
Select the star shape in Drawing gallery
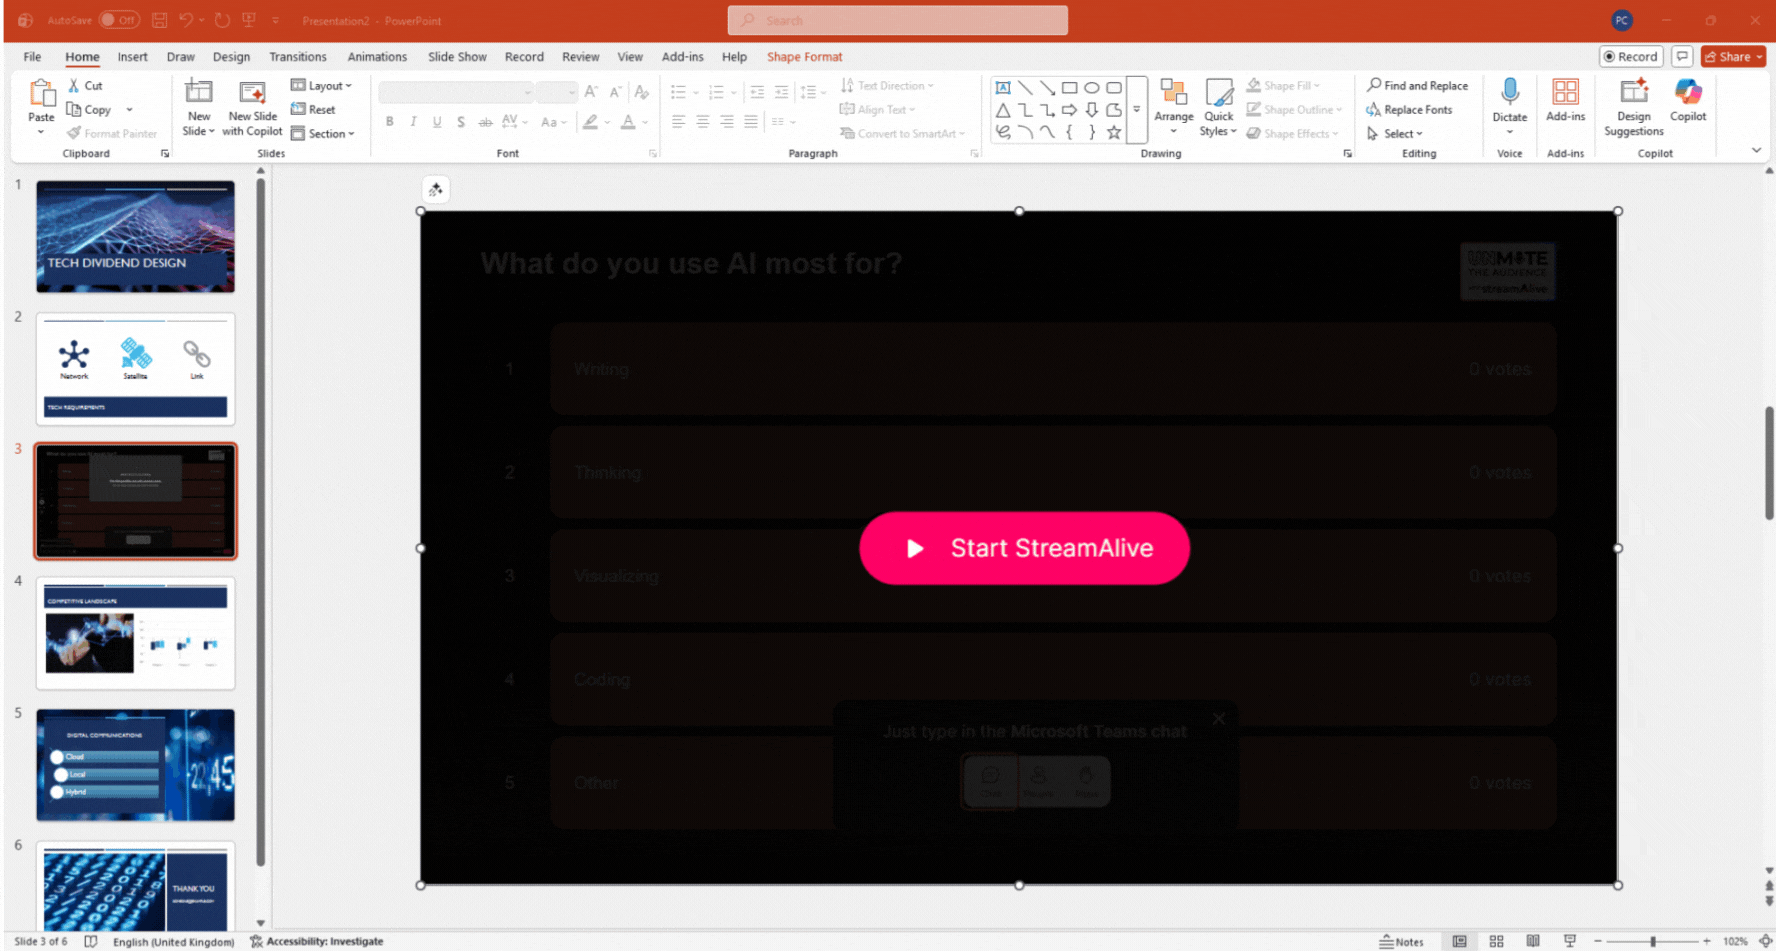(1113, 132)
